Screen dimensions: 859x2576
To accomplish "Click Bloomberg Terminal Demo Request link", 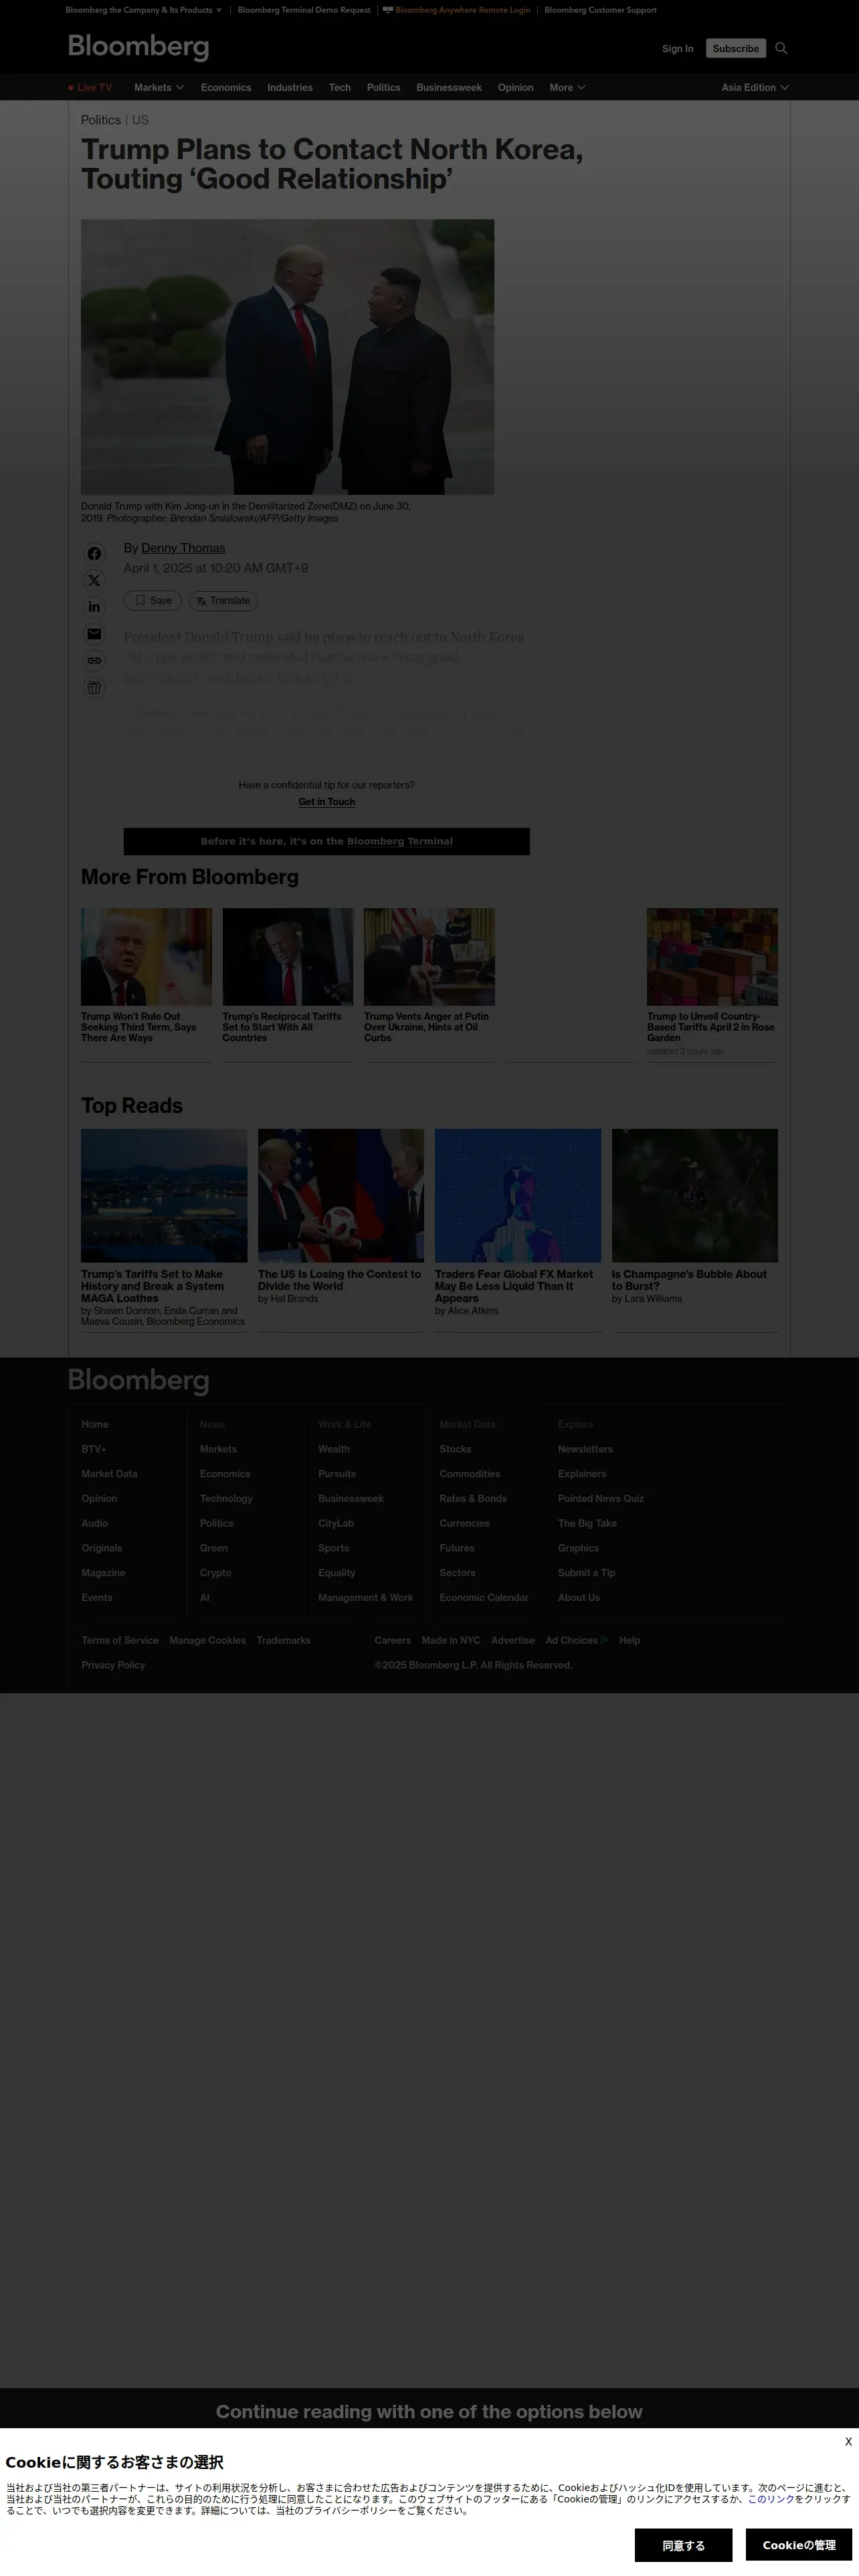I will pos(304,10).
